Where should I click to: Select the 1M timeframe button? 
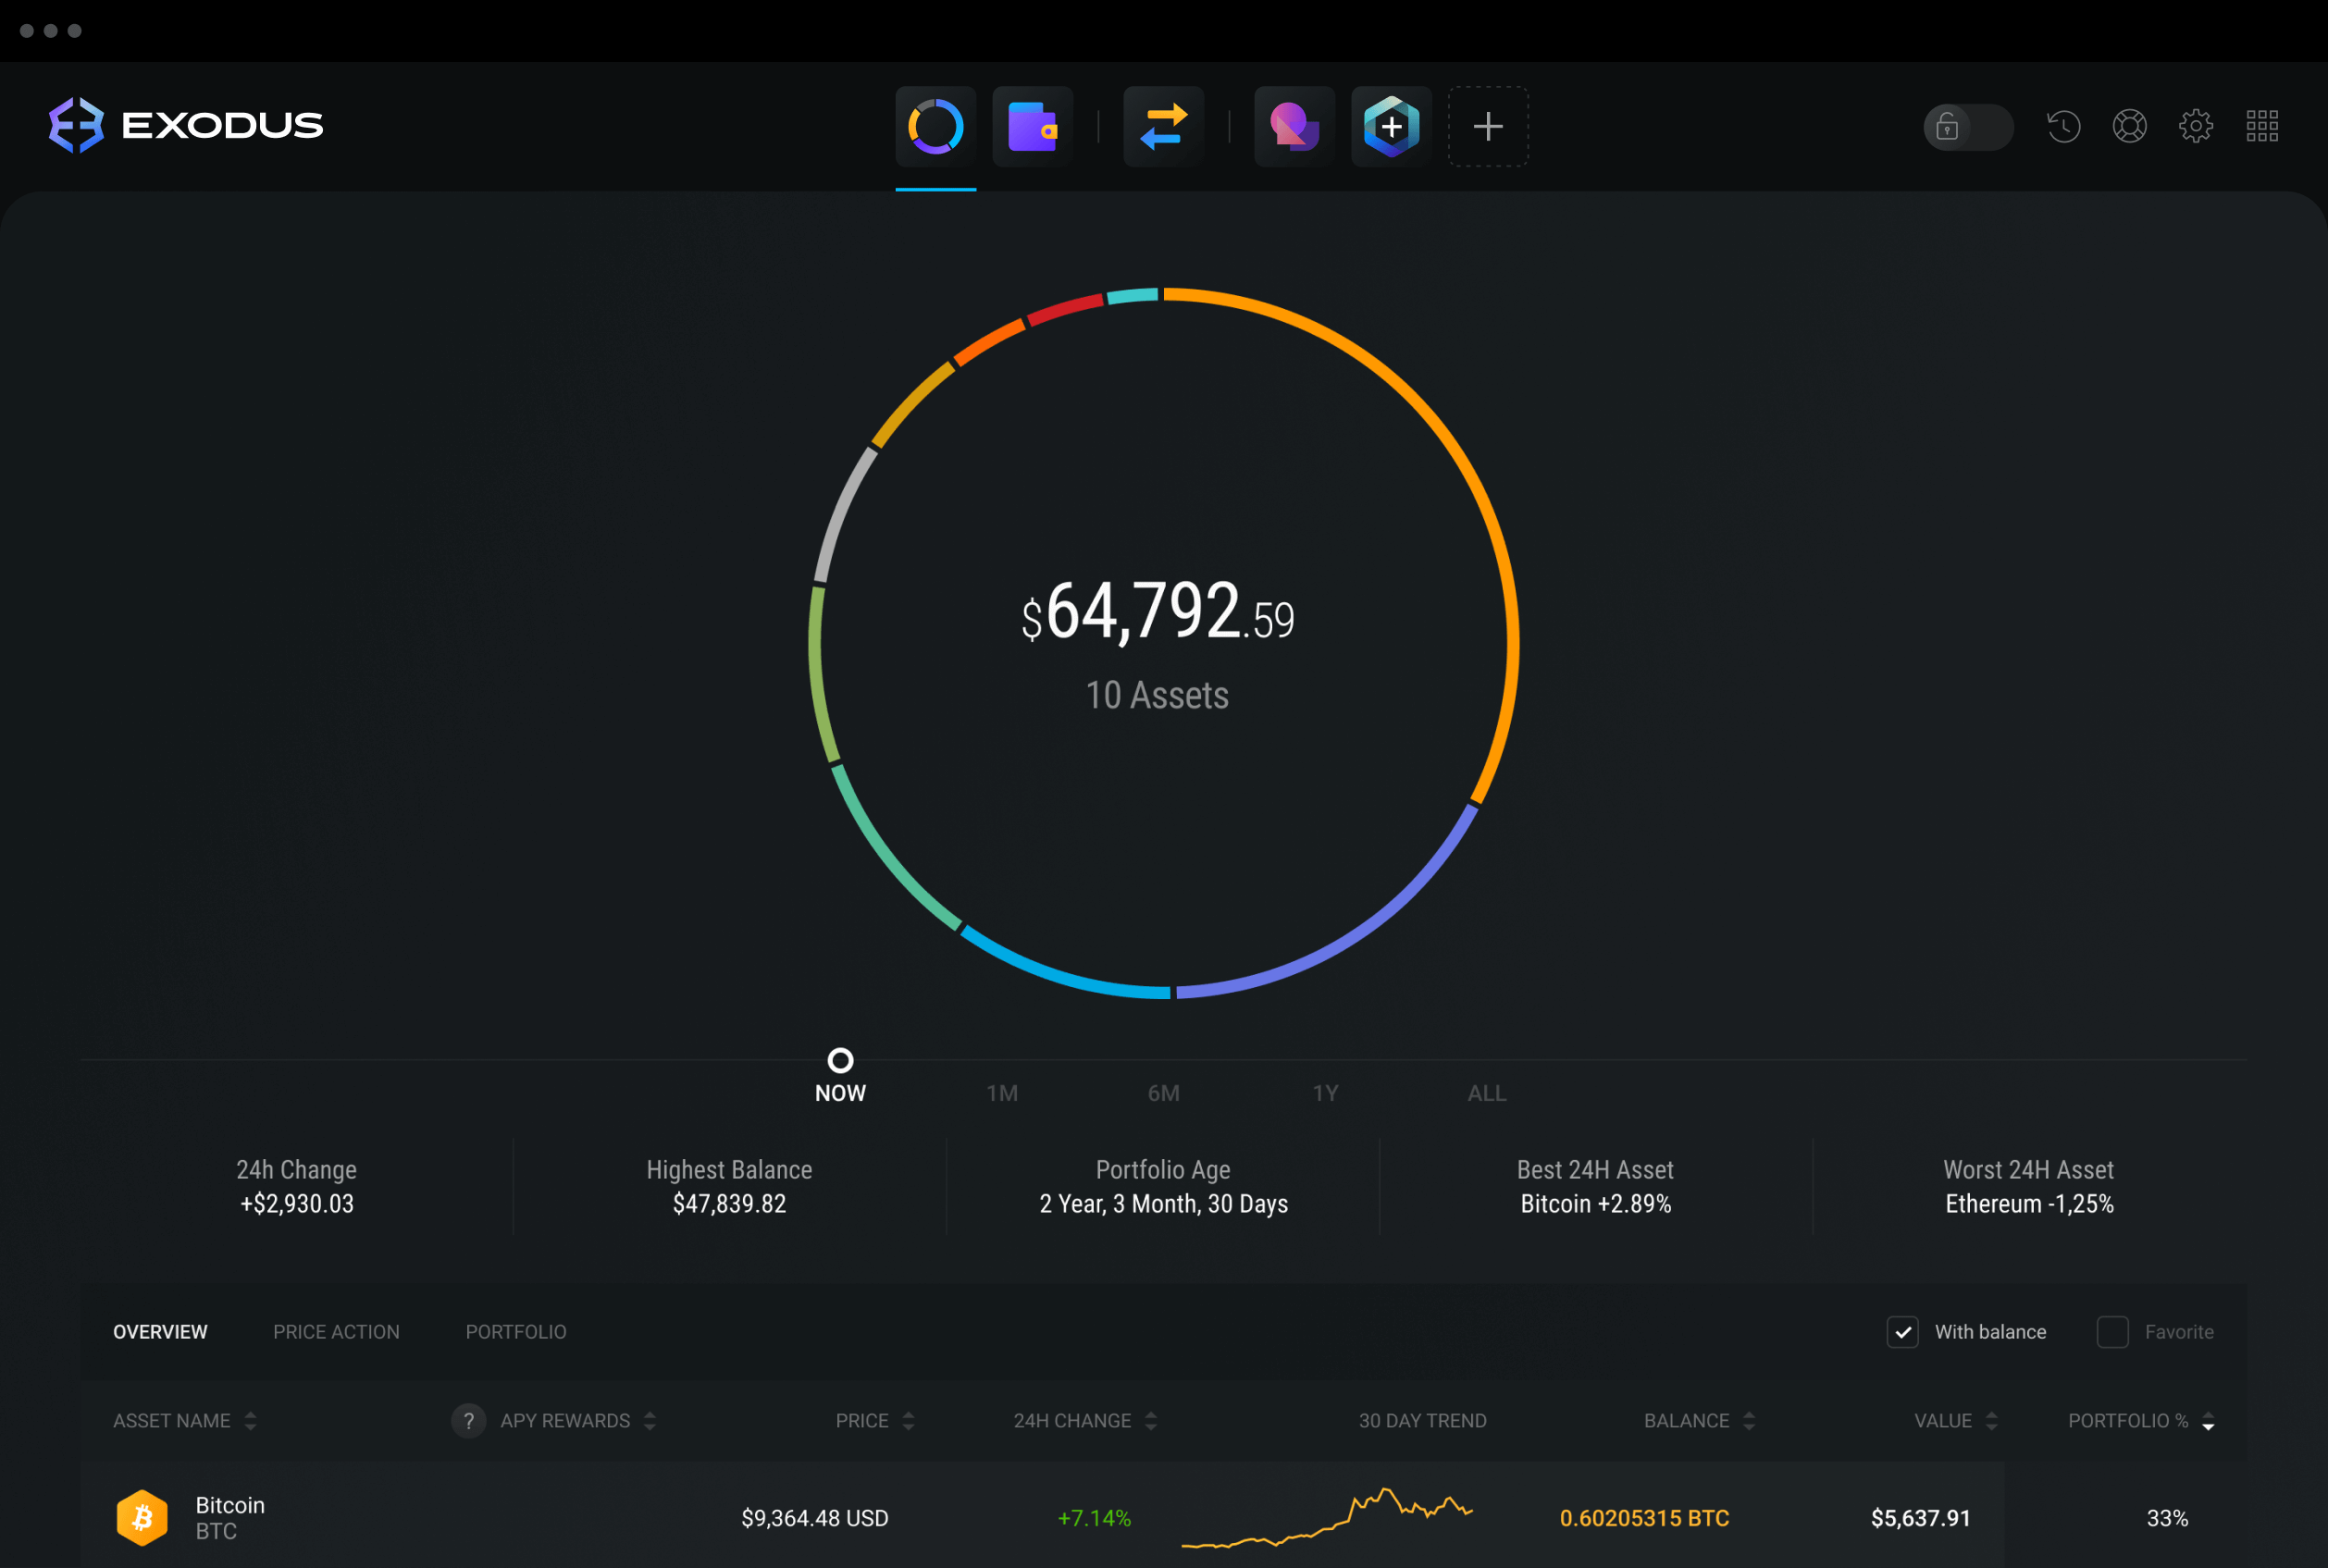(x=1003, y=1092)
